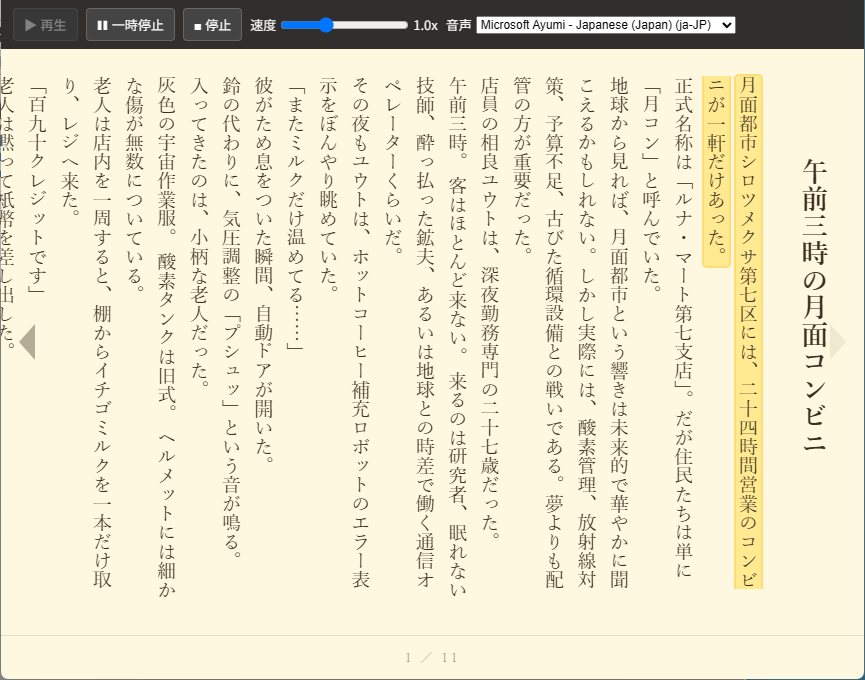
Task: Click the line starting 店員の相良ユウトは
Action: (489, 308)
